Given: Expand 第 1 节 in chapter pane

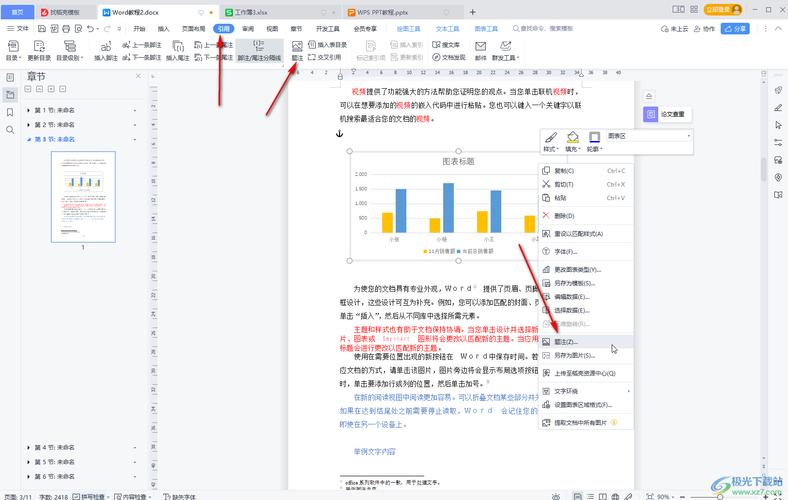Looking at the screenshot, I should (x=28, y=110).
